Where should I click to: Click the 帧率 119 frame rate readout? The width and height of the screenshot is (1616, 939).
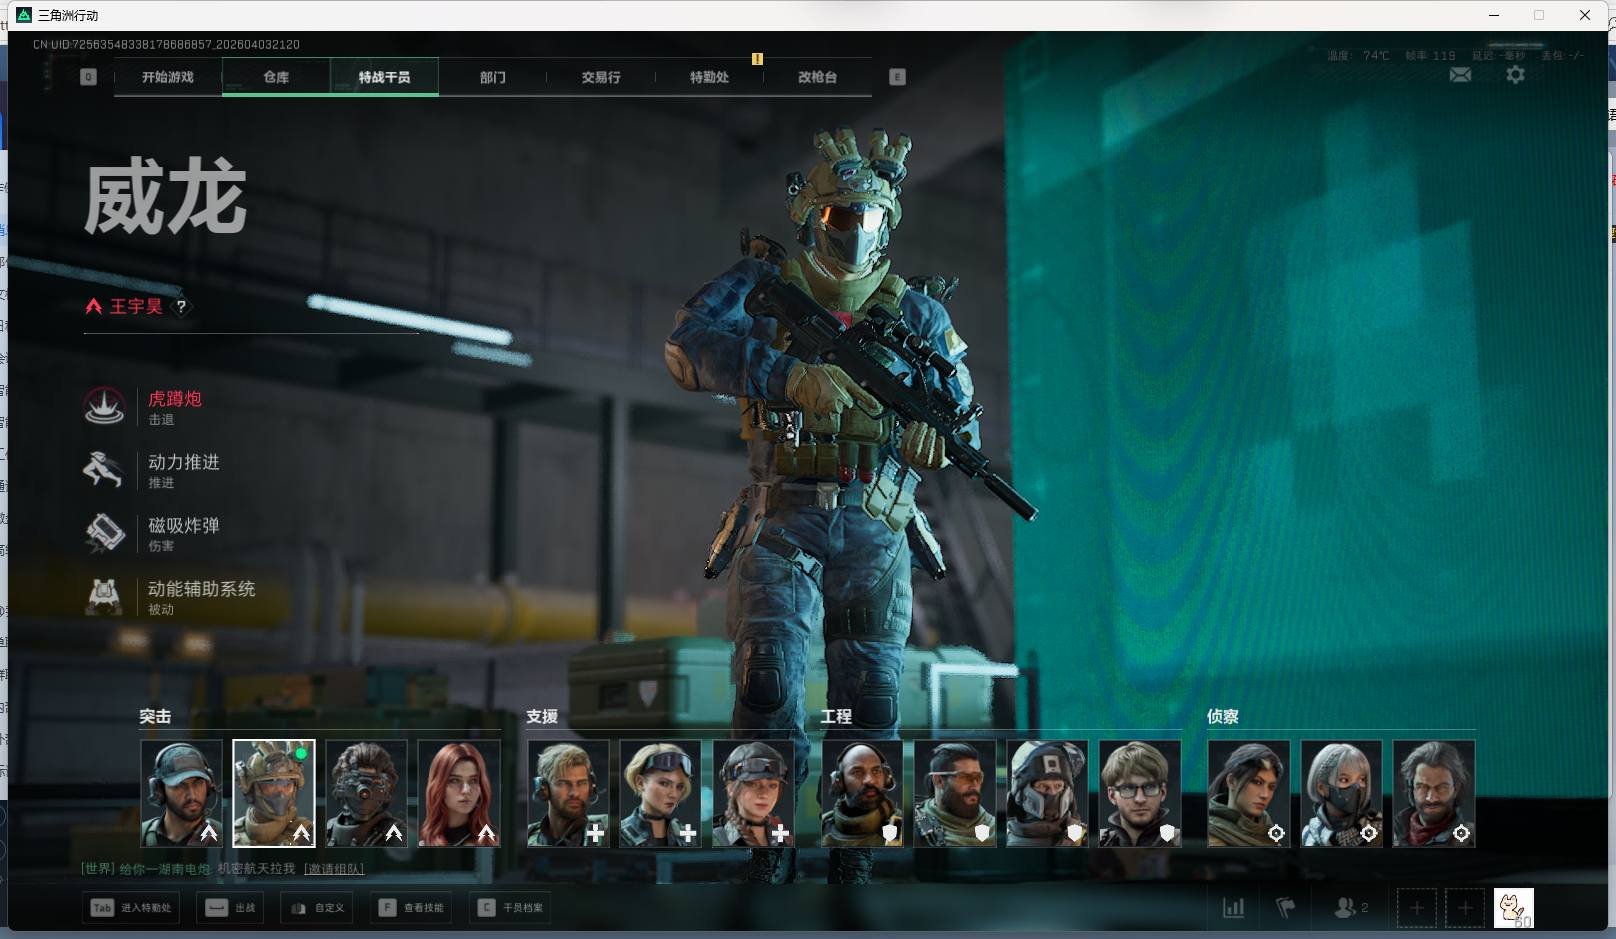(x=1430, y=56)
